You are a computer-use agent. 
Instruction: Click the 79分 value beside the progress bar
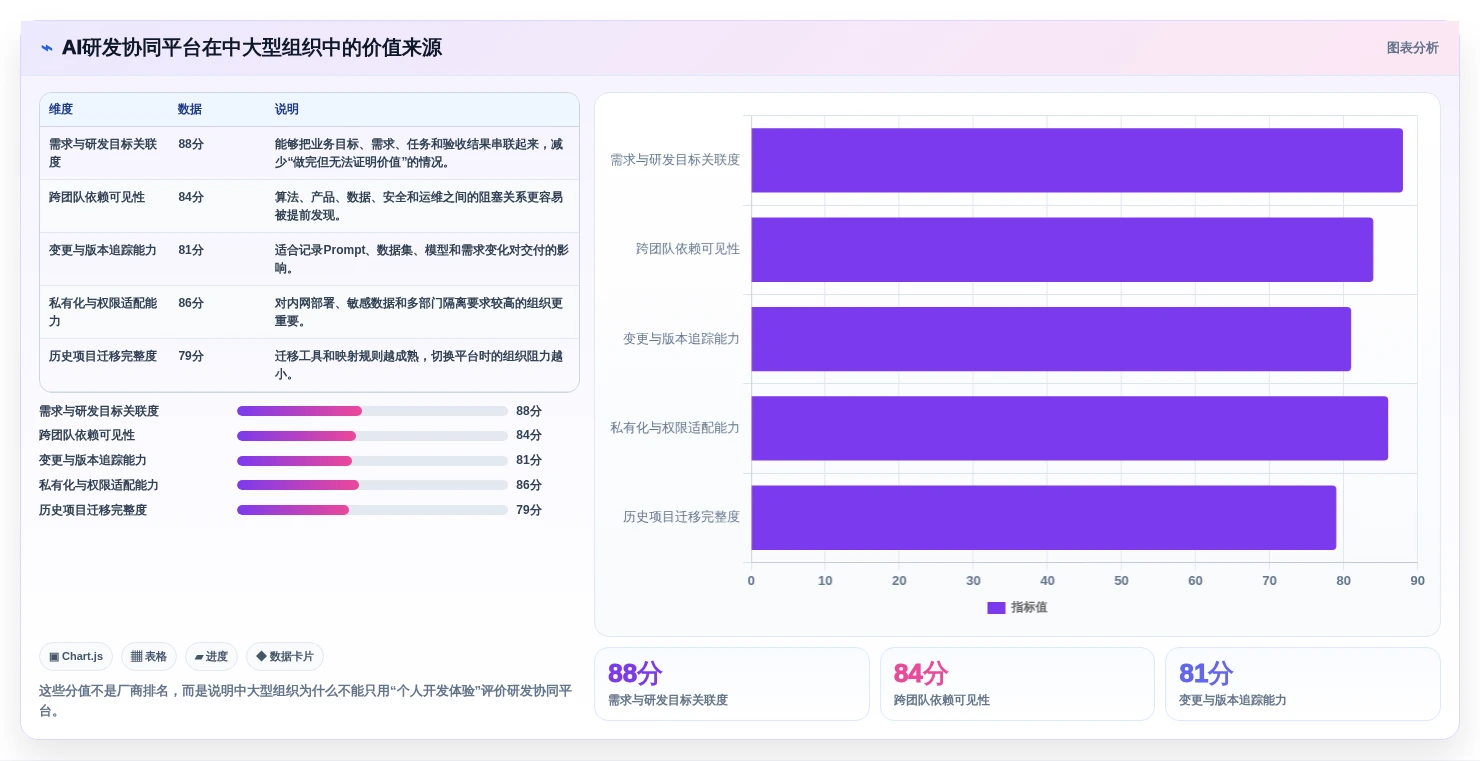tap(529, 510)
